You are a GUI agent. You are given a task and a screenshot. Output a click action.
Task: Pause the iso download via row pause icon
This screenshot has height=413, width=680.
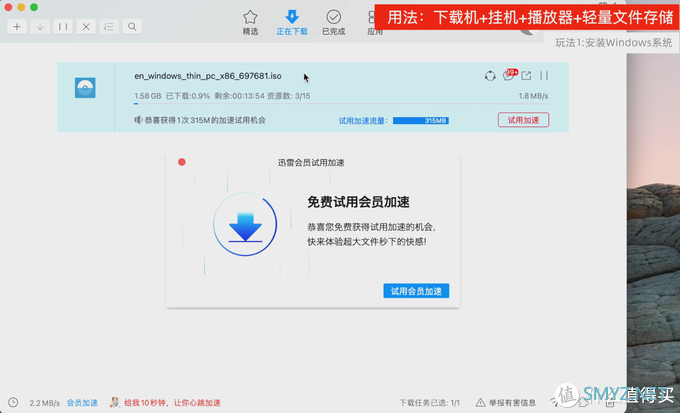click(544, 76)
